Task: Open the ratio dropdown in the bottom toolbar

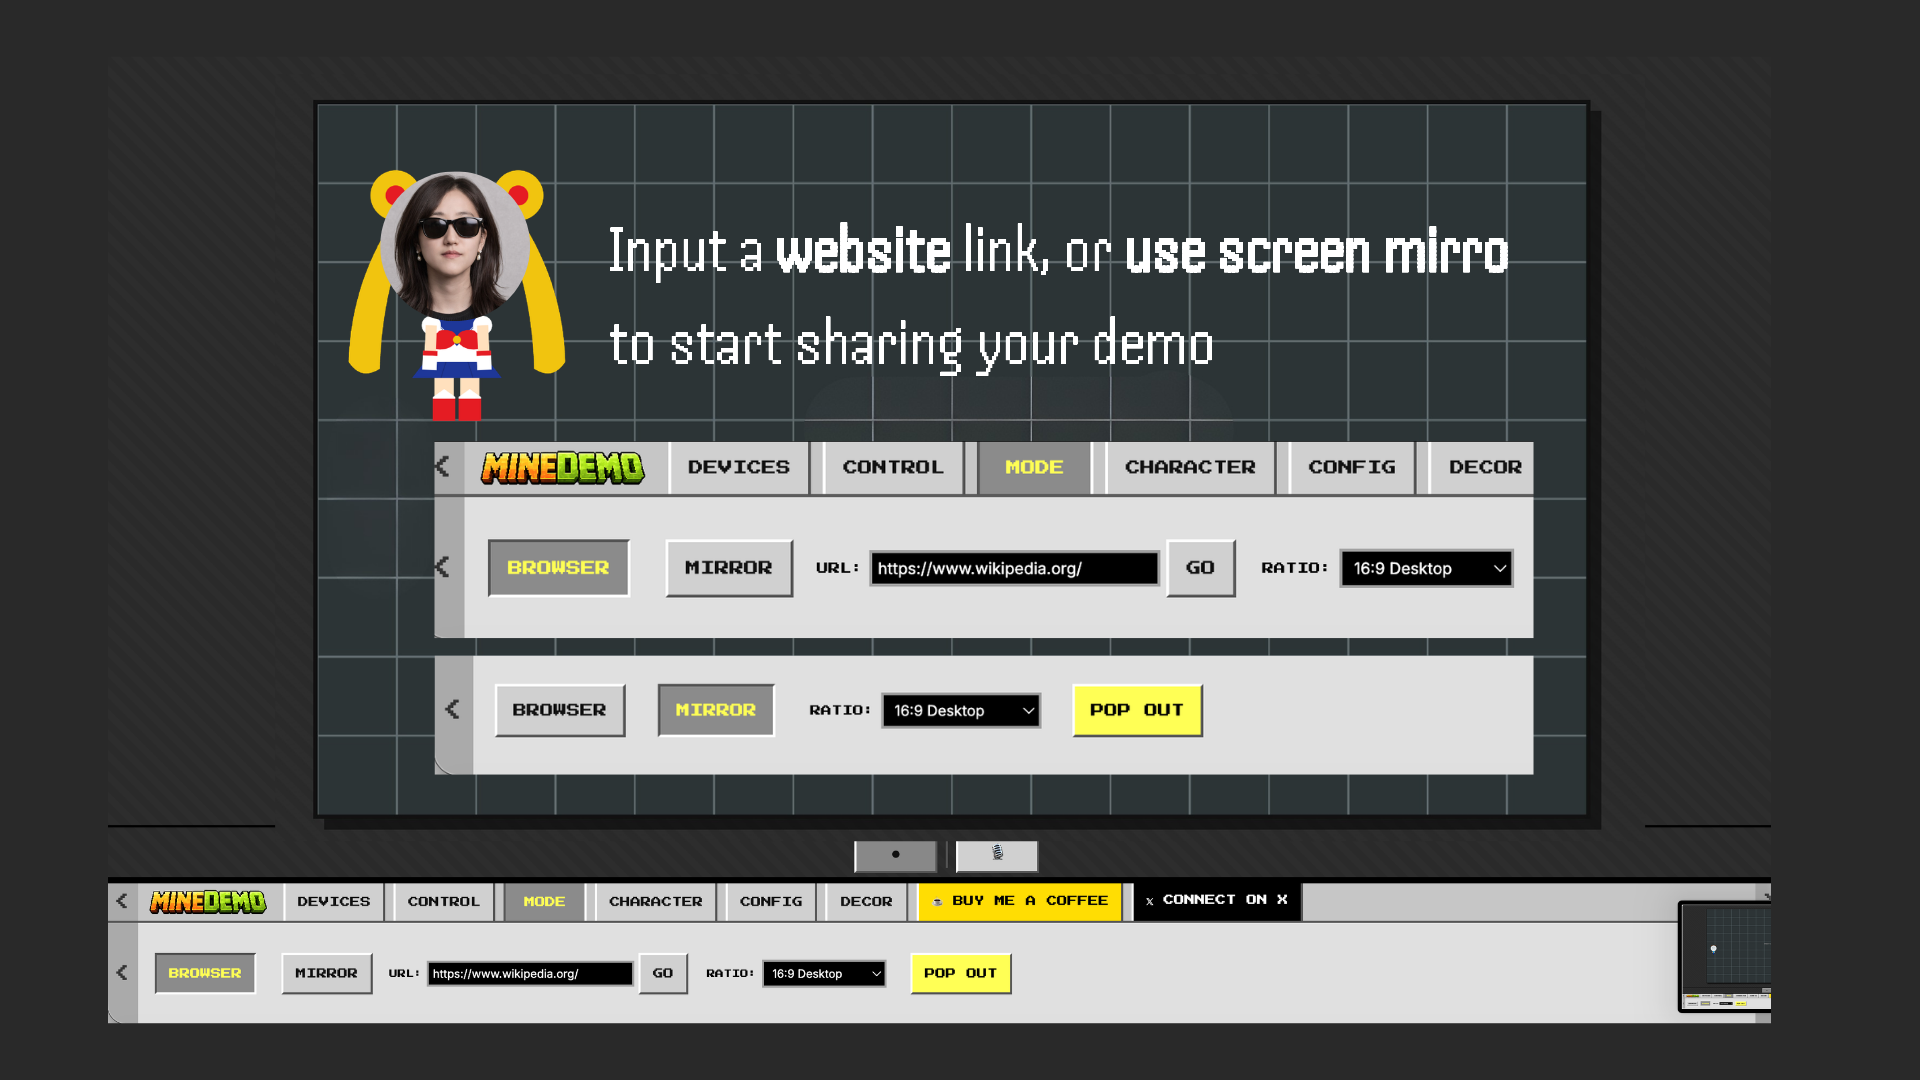Action: pos(823,972)
